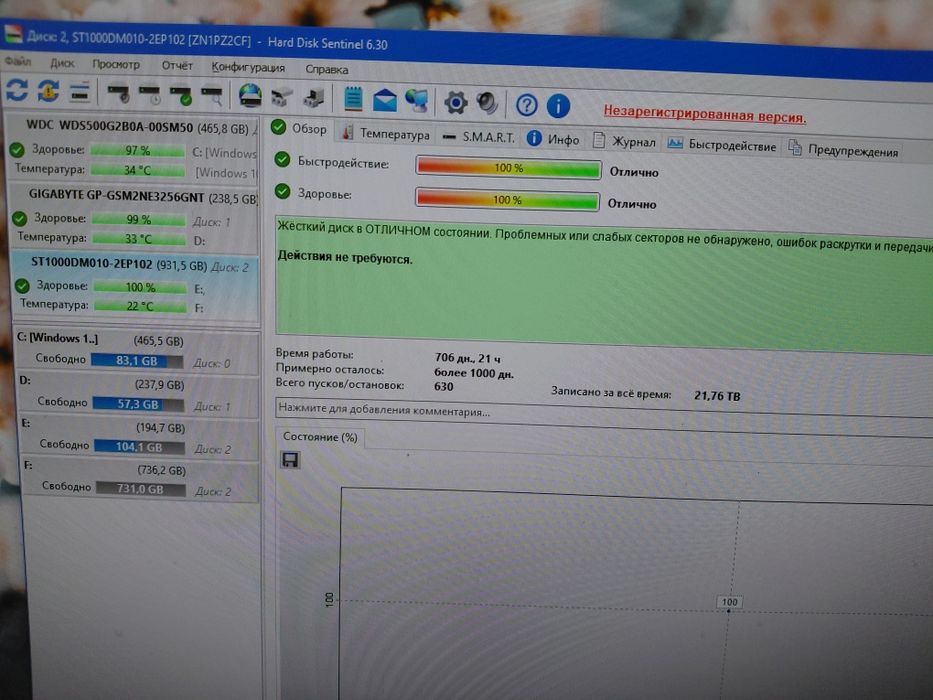The height and width of the screenshot is (700, 933).
Task: Click the 706 дн., 21 ч value
Action: point(468,358)
